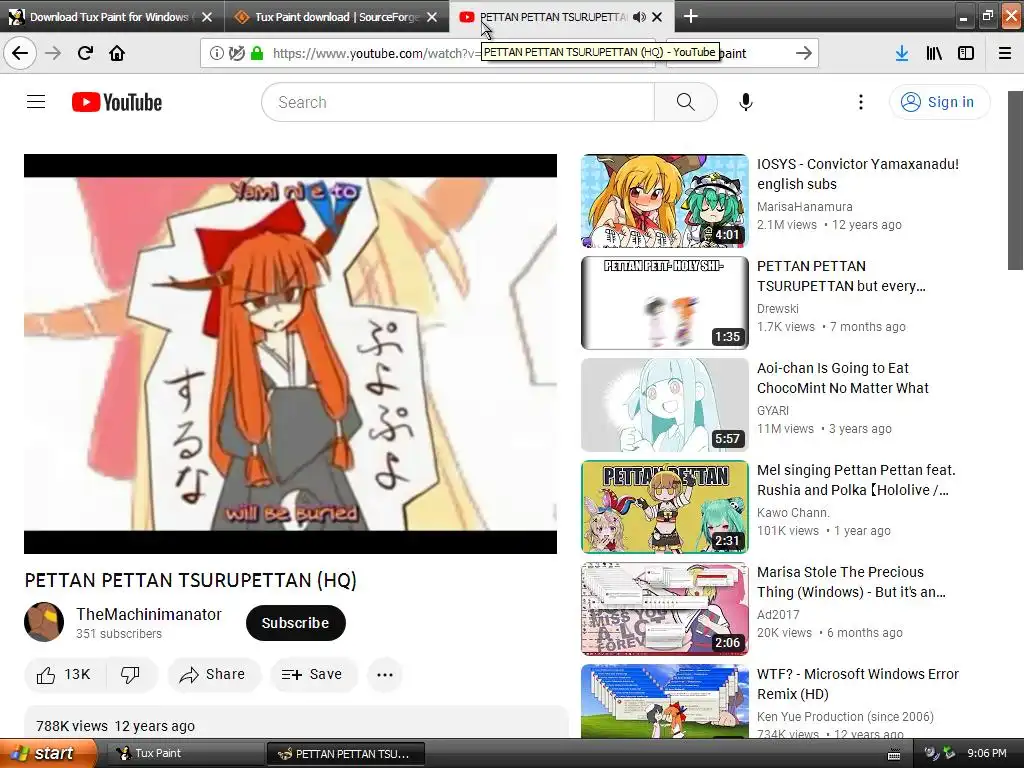Show site information icon in address bar
The width and height of the screenshot is (1024, 768).
click(x=216, y=53)
